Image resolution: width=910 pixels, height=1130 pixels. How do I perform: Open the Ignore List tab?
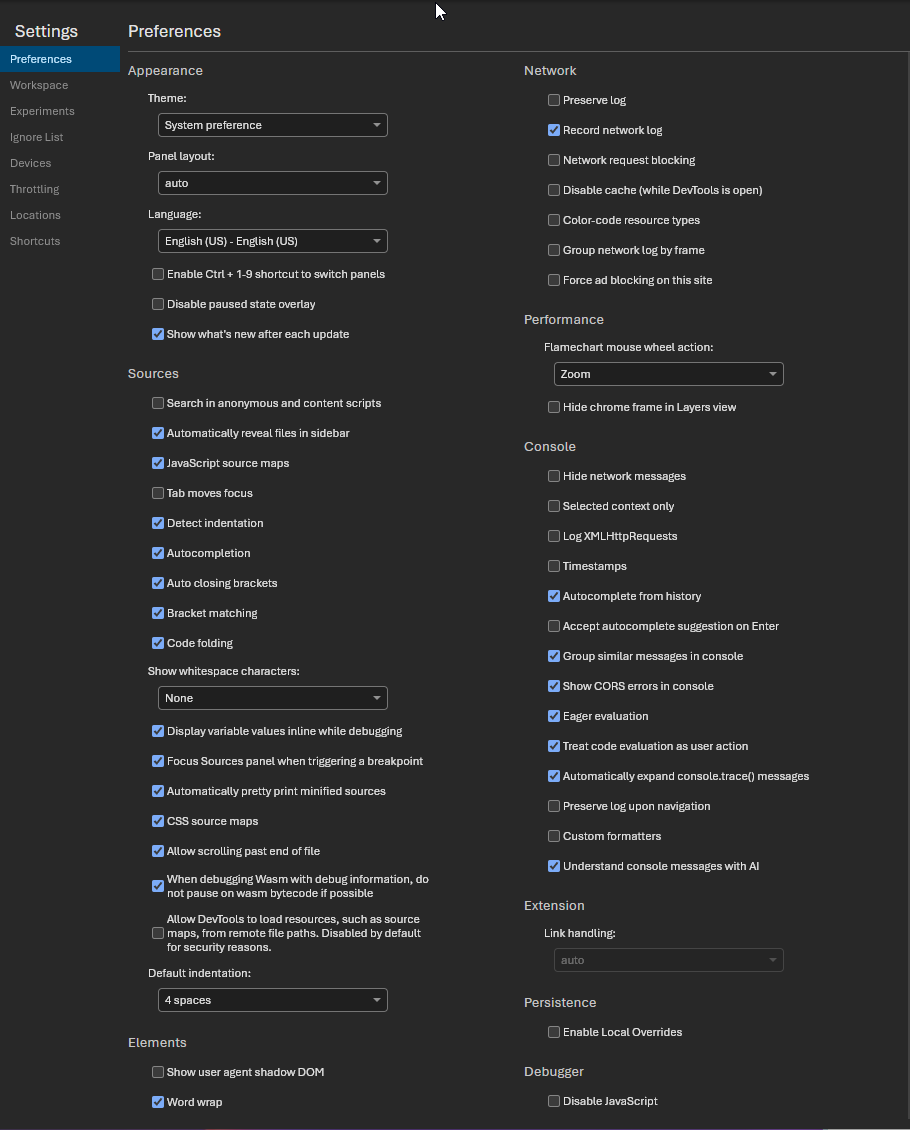pos(36,137)
